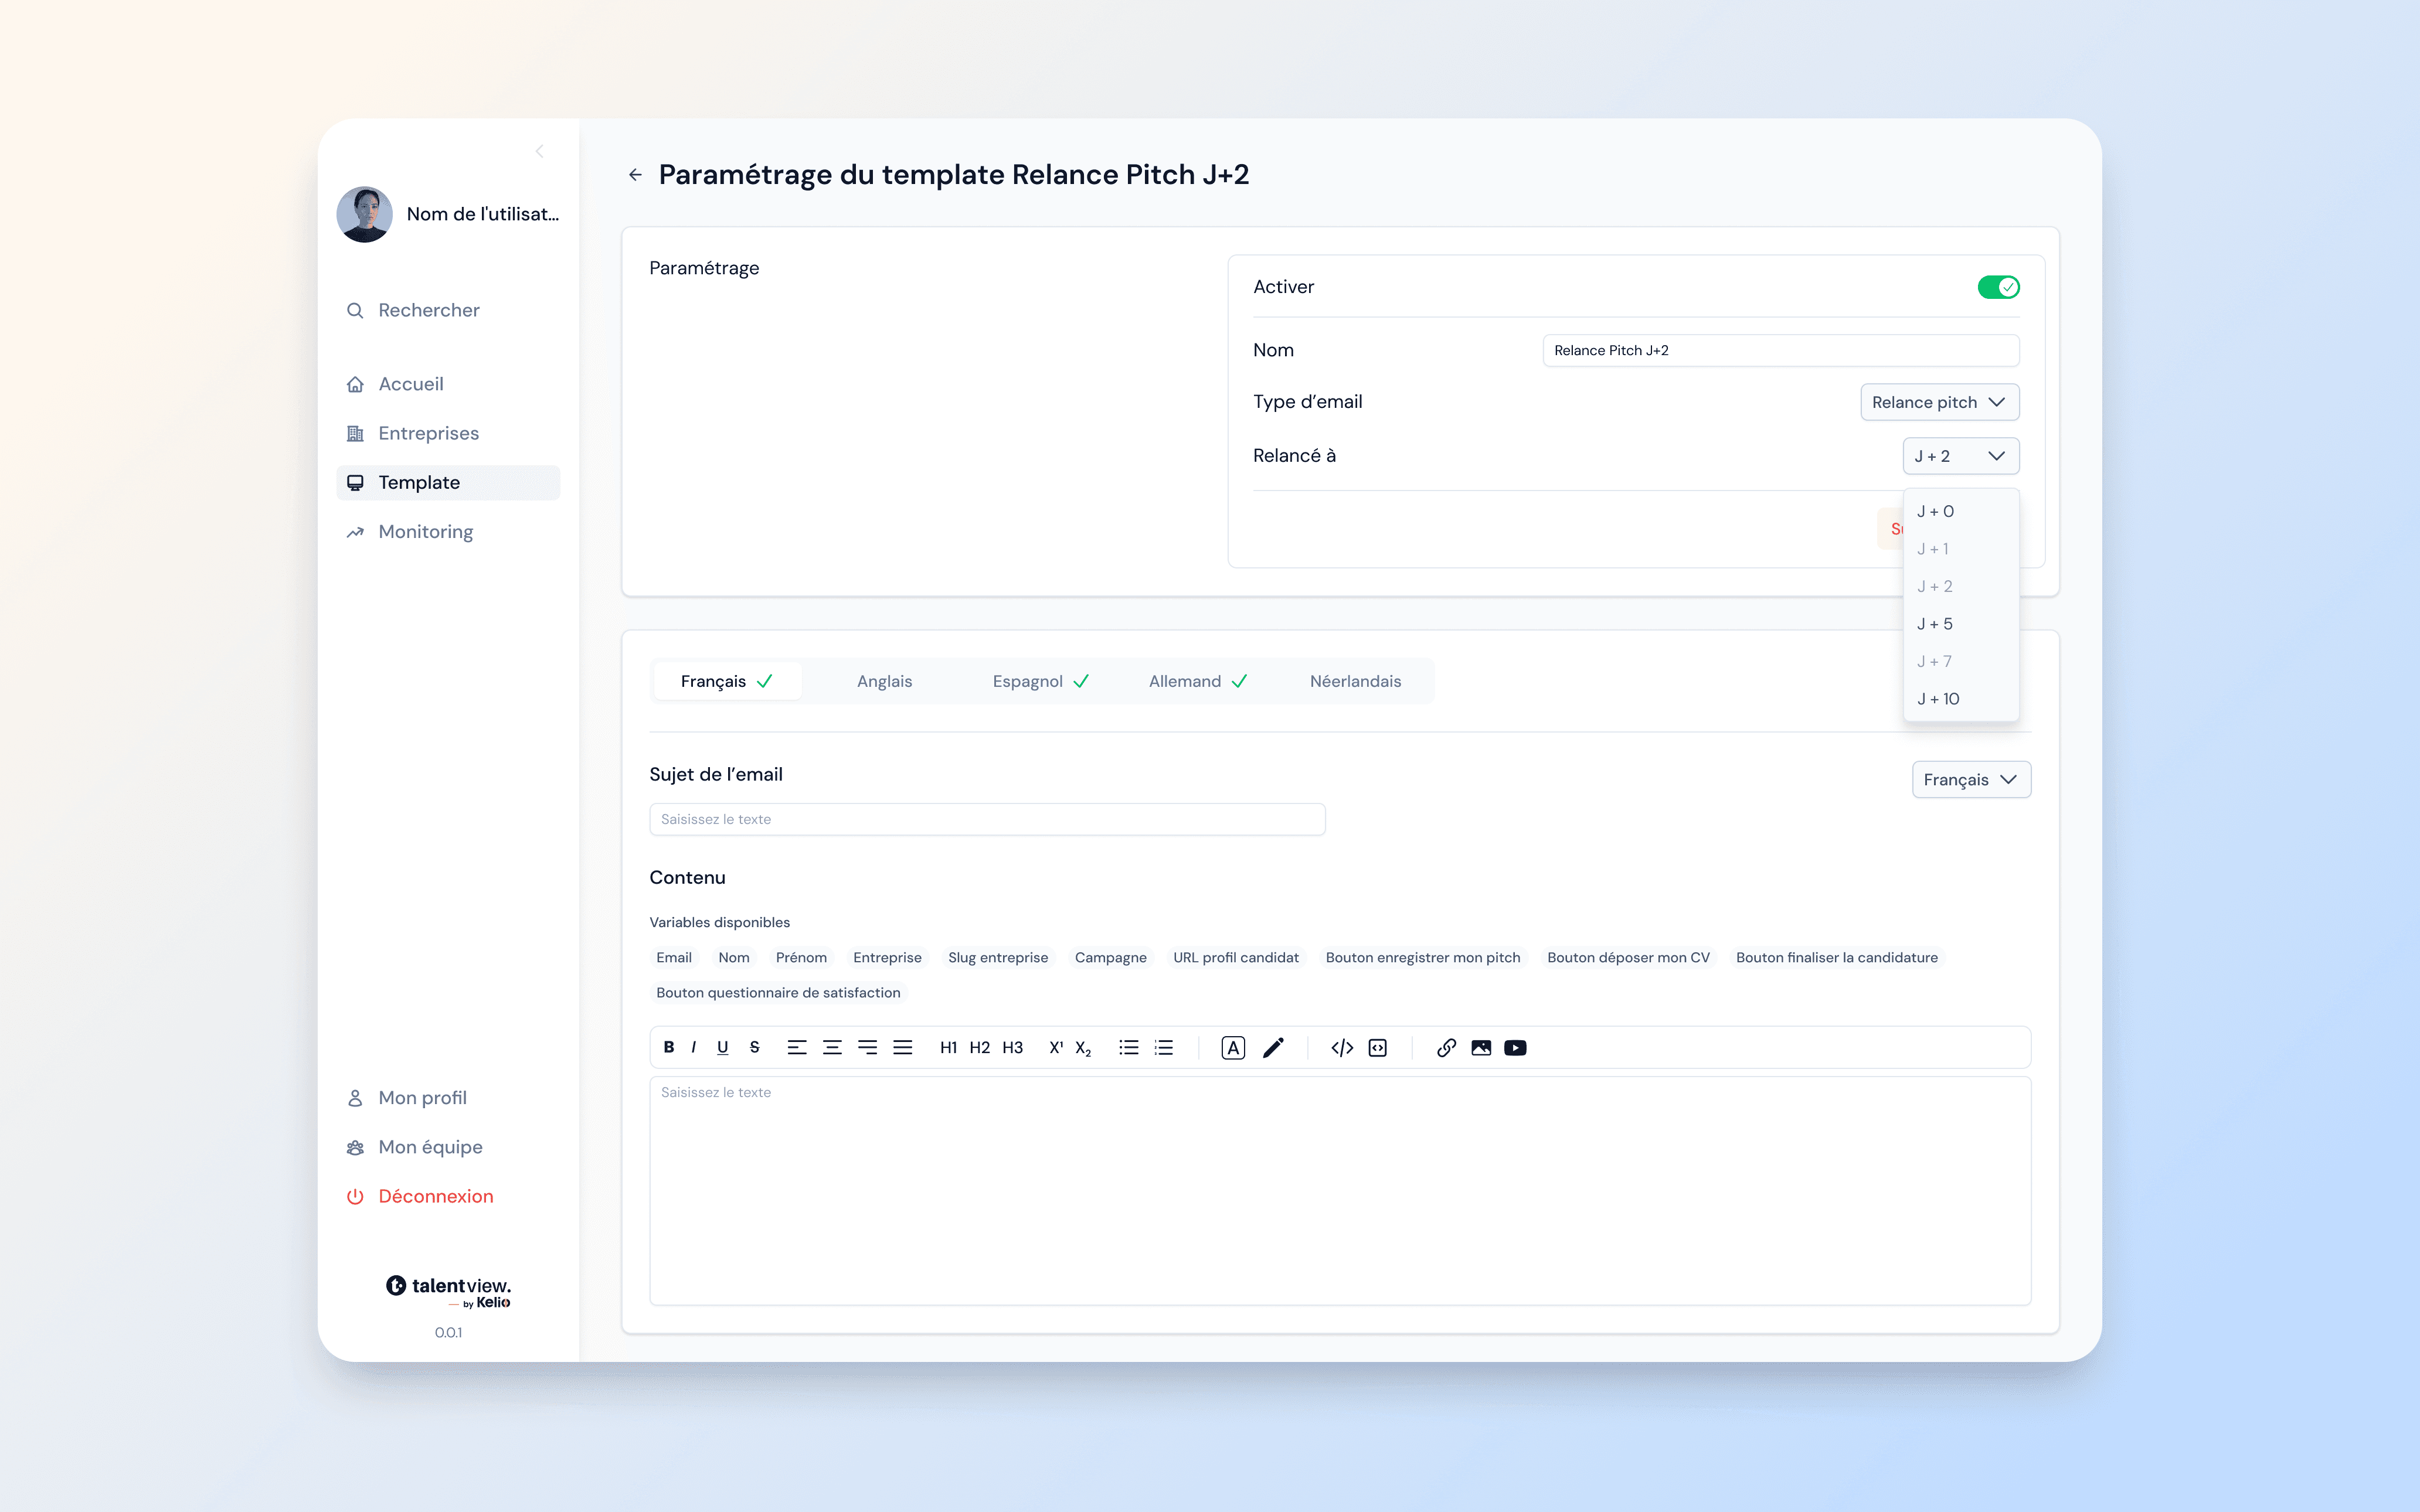Image resolution: width=2420 pixels, height=1512 pixels.
Task: Click the back arrow beside page title
Action: click(x=635, y=175)
